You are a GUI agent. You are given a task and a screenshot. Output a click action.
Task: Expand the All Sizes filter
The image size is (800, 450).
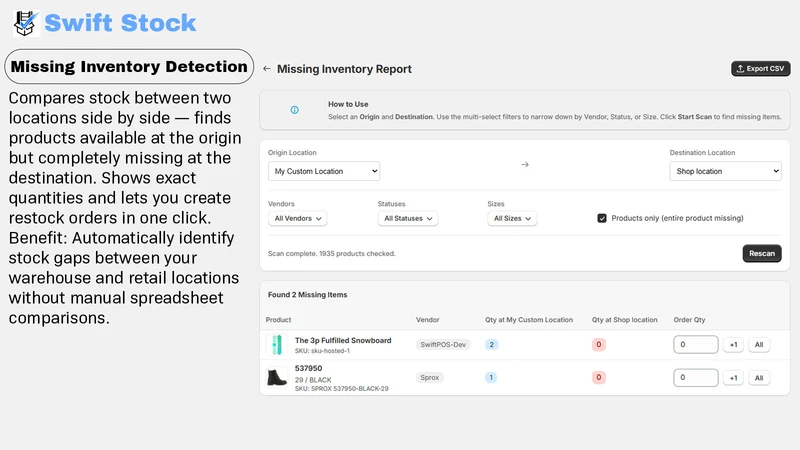512,218
